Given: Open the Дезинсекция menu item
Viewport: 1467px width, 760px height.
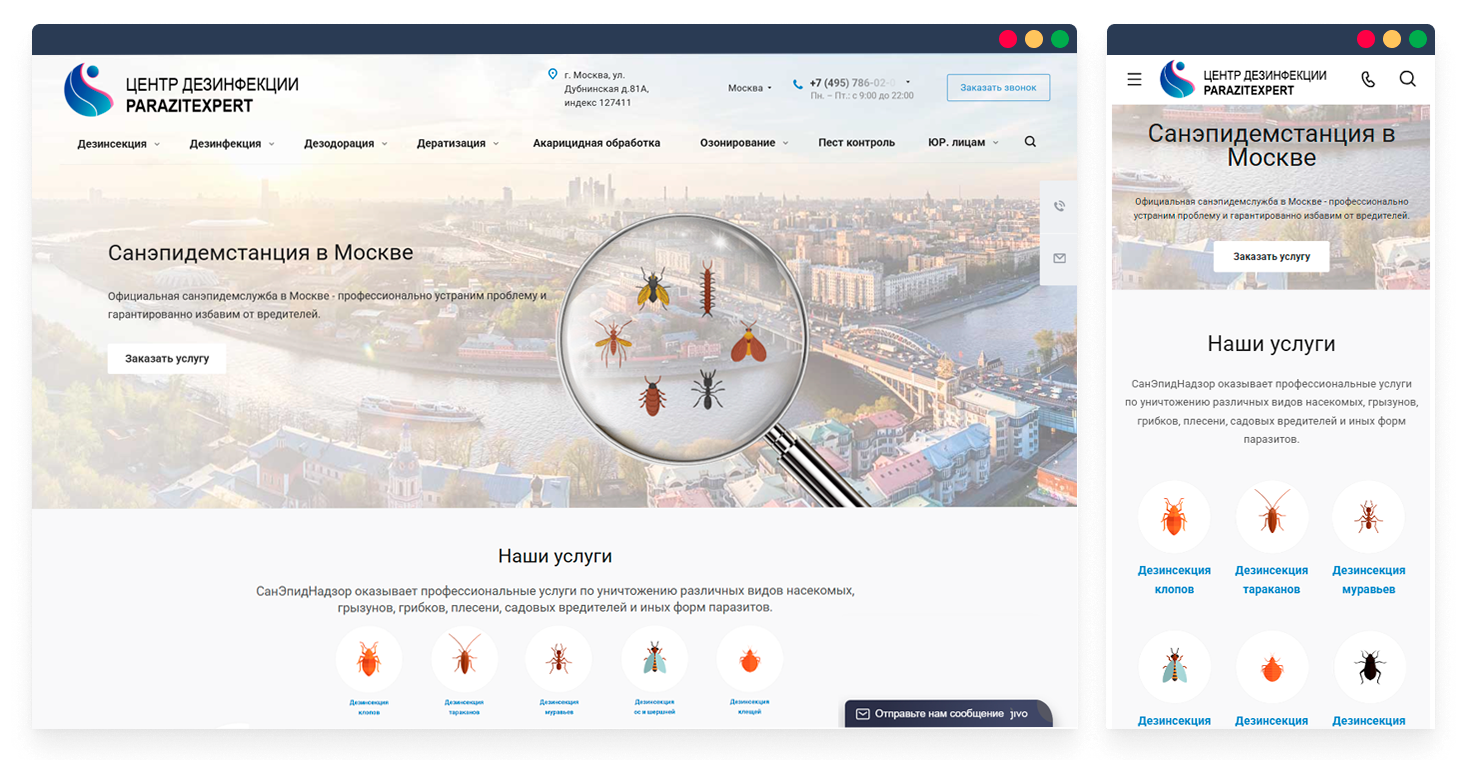Looking at the screenshot, I should (112, 143).
